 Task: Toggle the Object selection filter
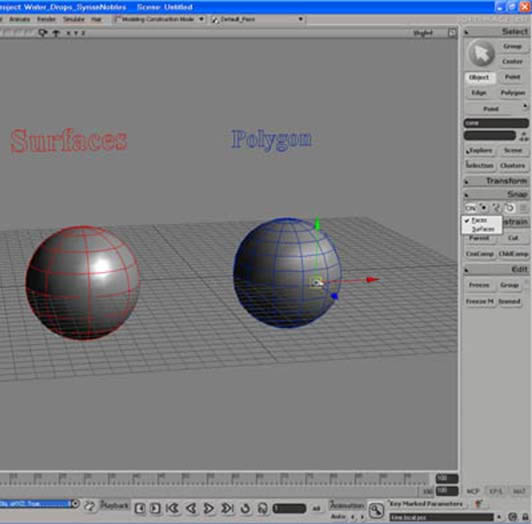(x=479, y=77)
